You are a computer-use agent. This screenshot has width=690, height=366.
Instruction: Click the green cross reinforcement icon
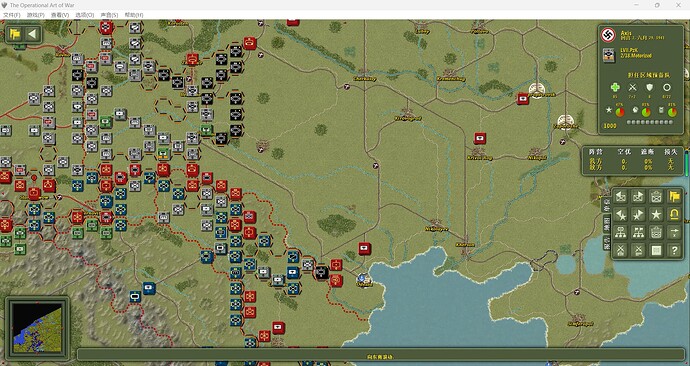coord(615,88)
